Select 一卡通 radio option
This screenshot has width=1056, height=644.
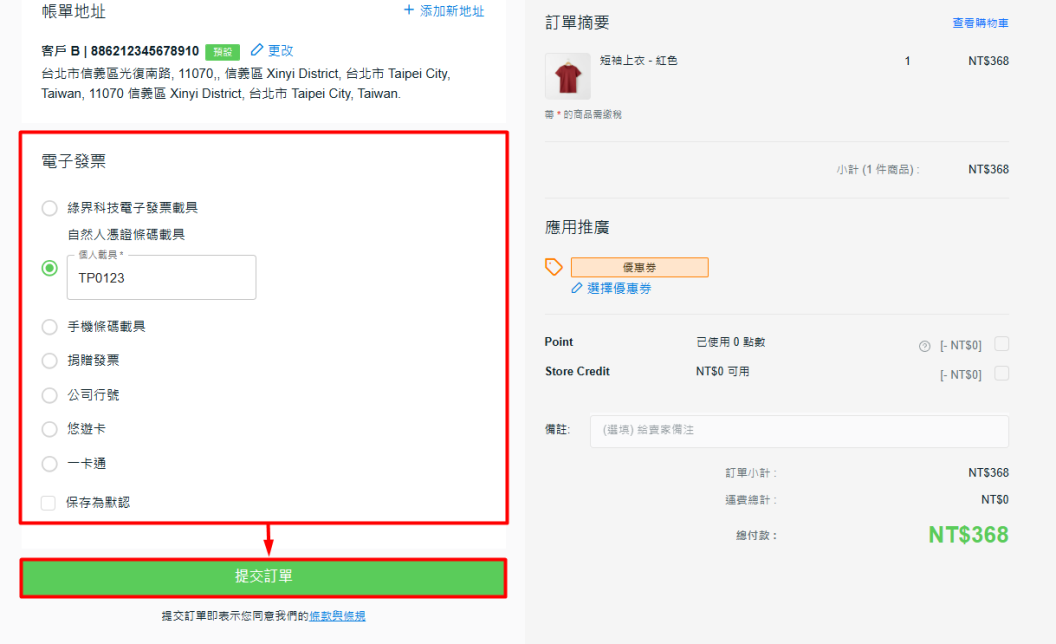click(49, 464)
